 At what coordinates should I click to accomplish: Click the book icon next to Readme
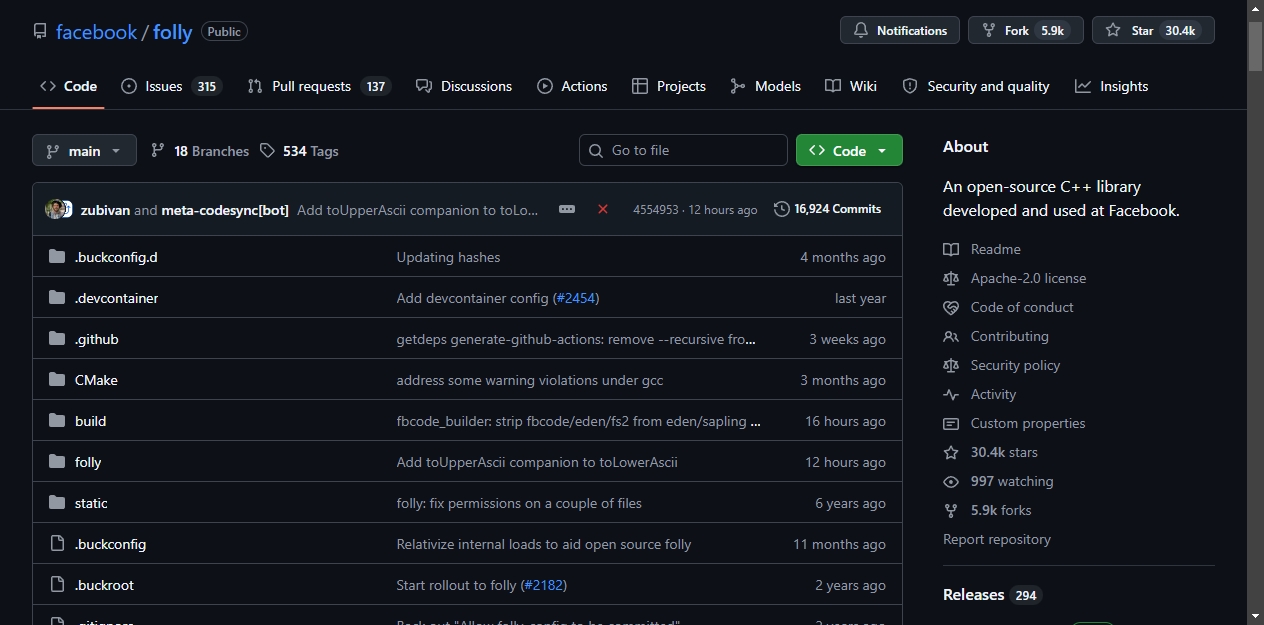tap(951, 249)
